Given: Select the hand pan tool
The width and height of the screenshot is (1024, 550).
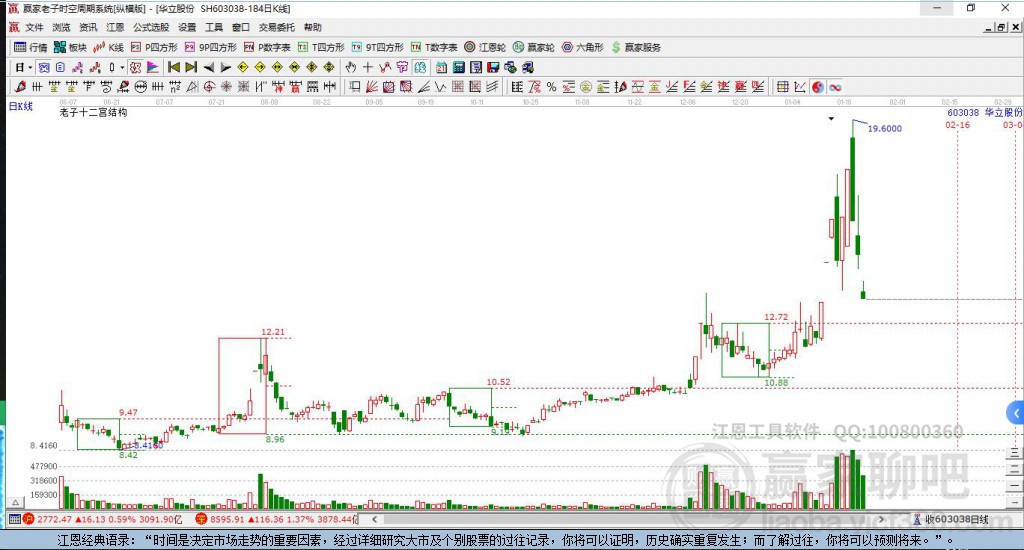Looking at the screenshot, I should click(x=351, y=67).
